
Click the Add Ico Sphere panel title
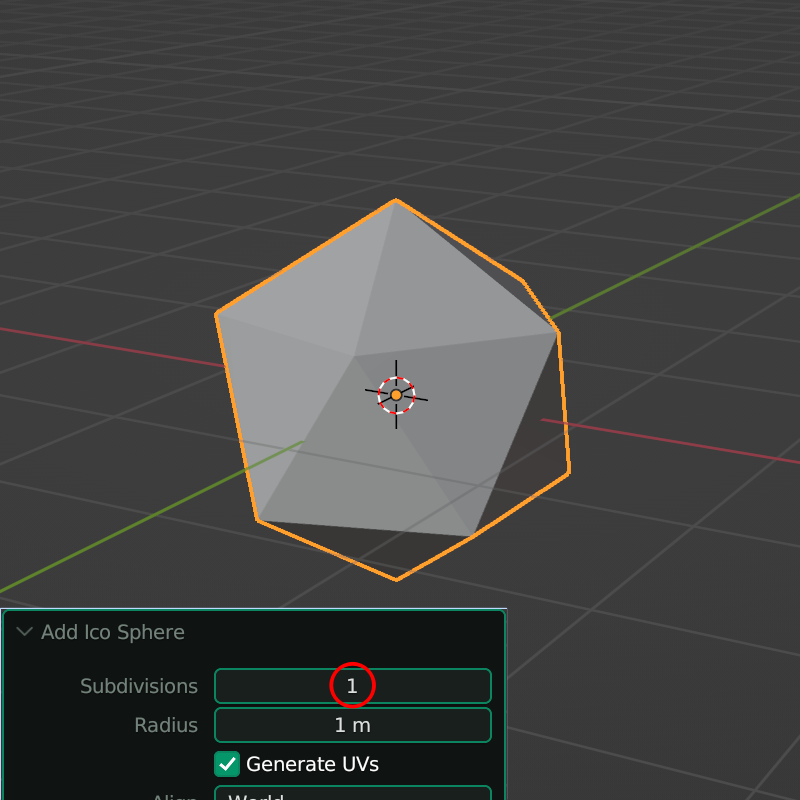(x=113, y=632)
